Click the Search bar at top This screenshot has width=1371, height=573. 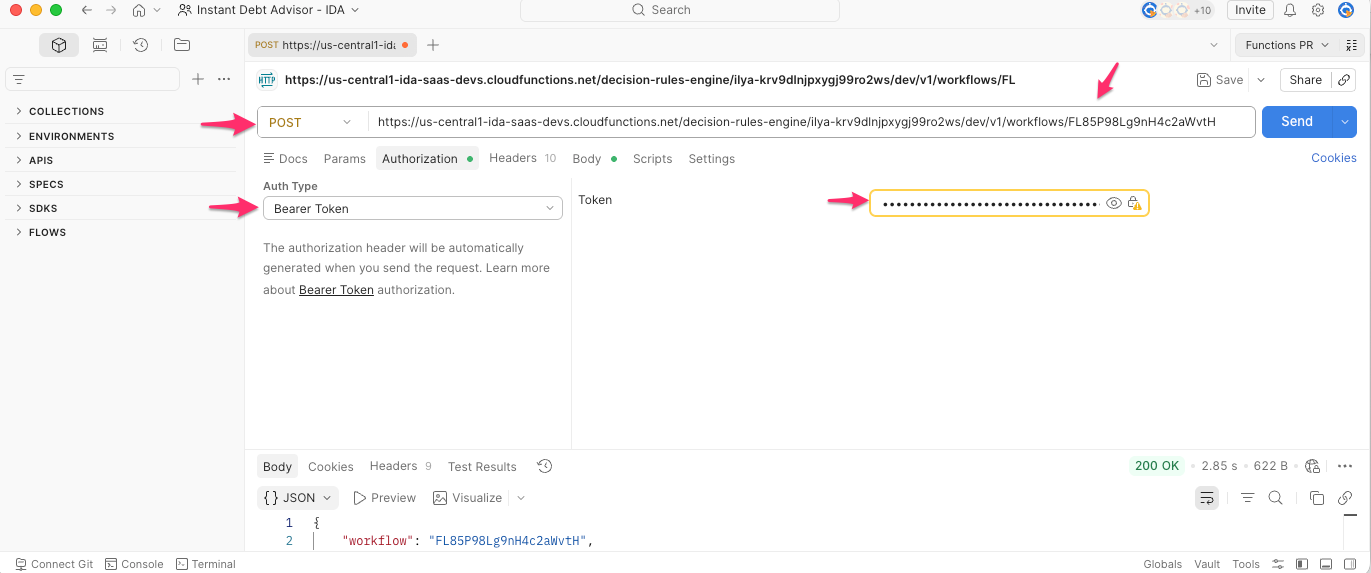click(x=680, y=10)
